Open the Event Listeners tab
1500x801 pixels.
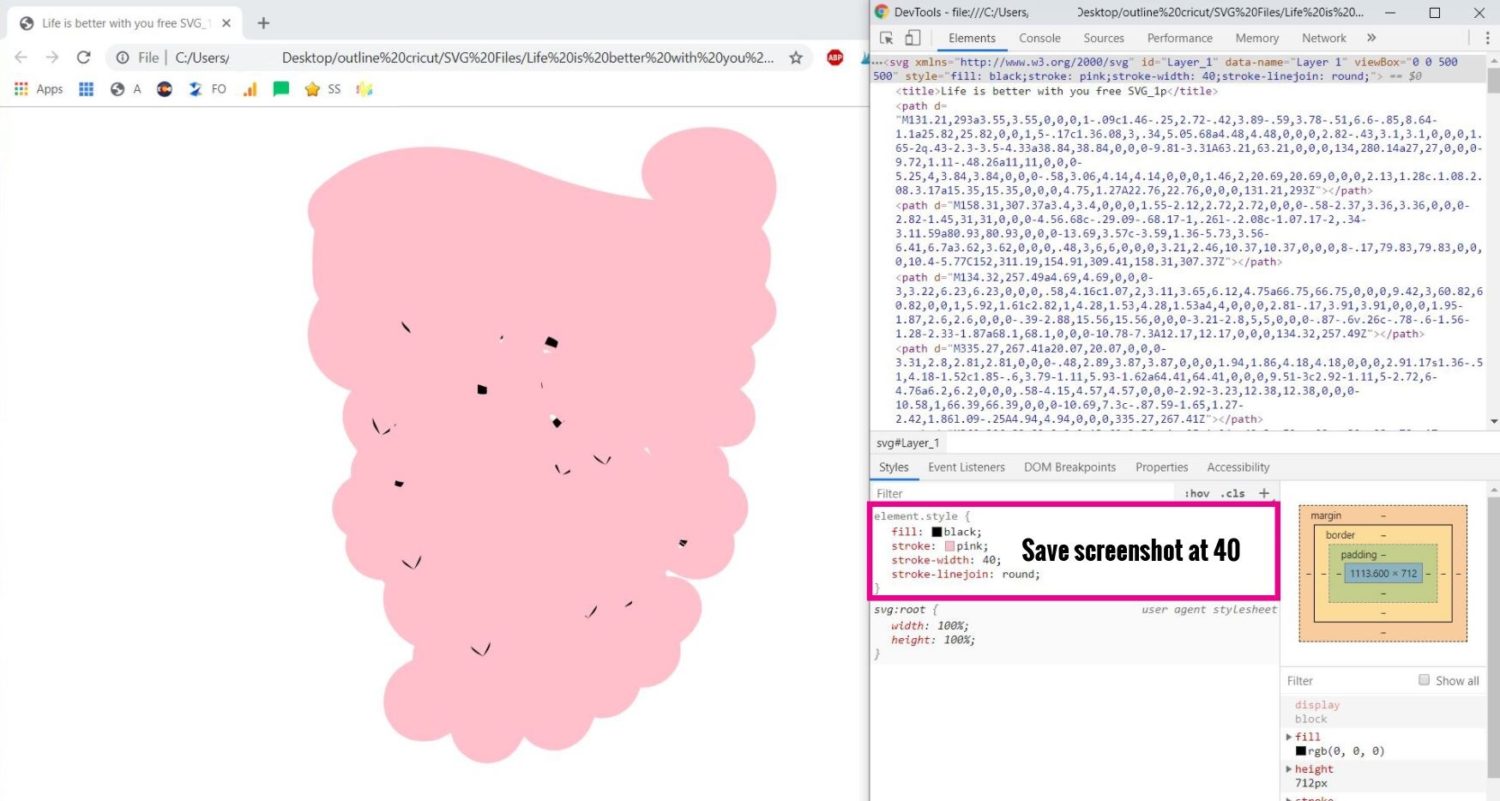pos(966,467)
